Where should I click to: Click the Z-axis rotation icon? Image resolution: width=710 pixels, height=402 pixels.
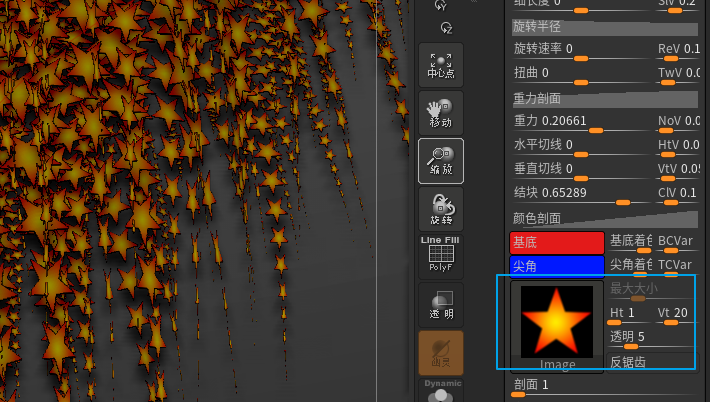pyautogui.click(x=446, y=29)
